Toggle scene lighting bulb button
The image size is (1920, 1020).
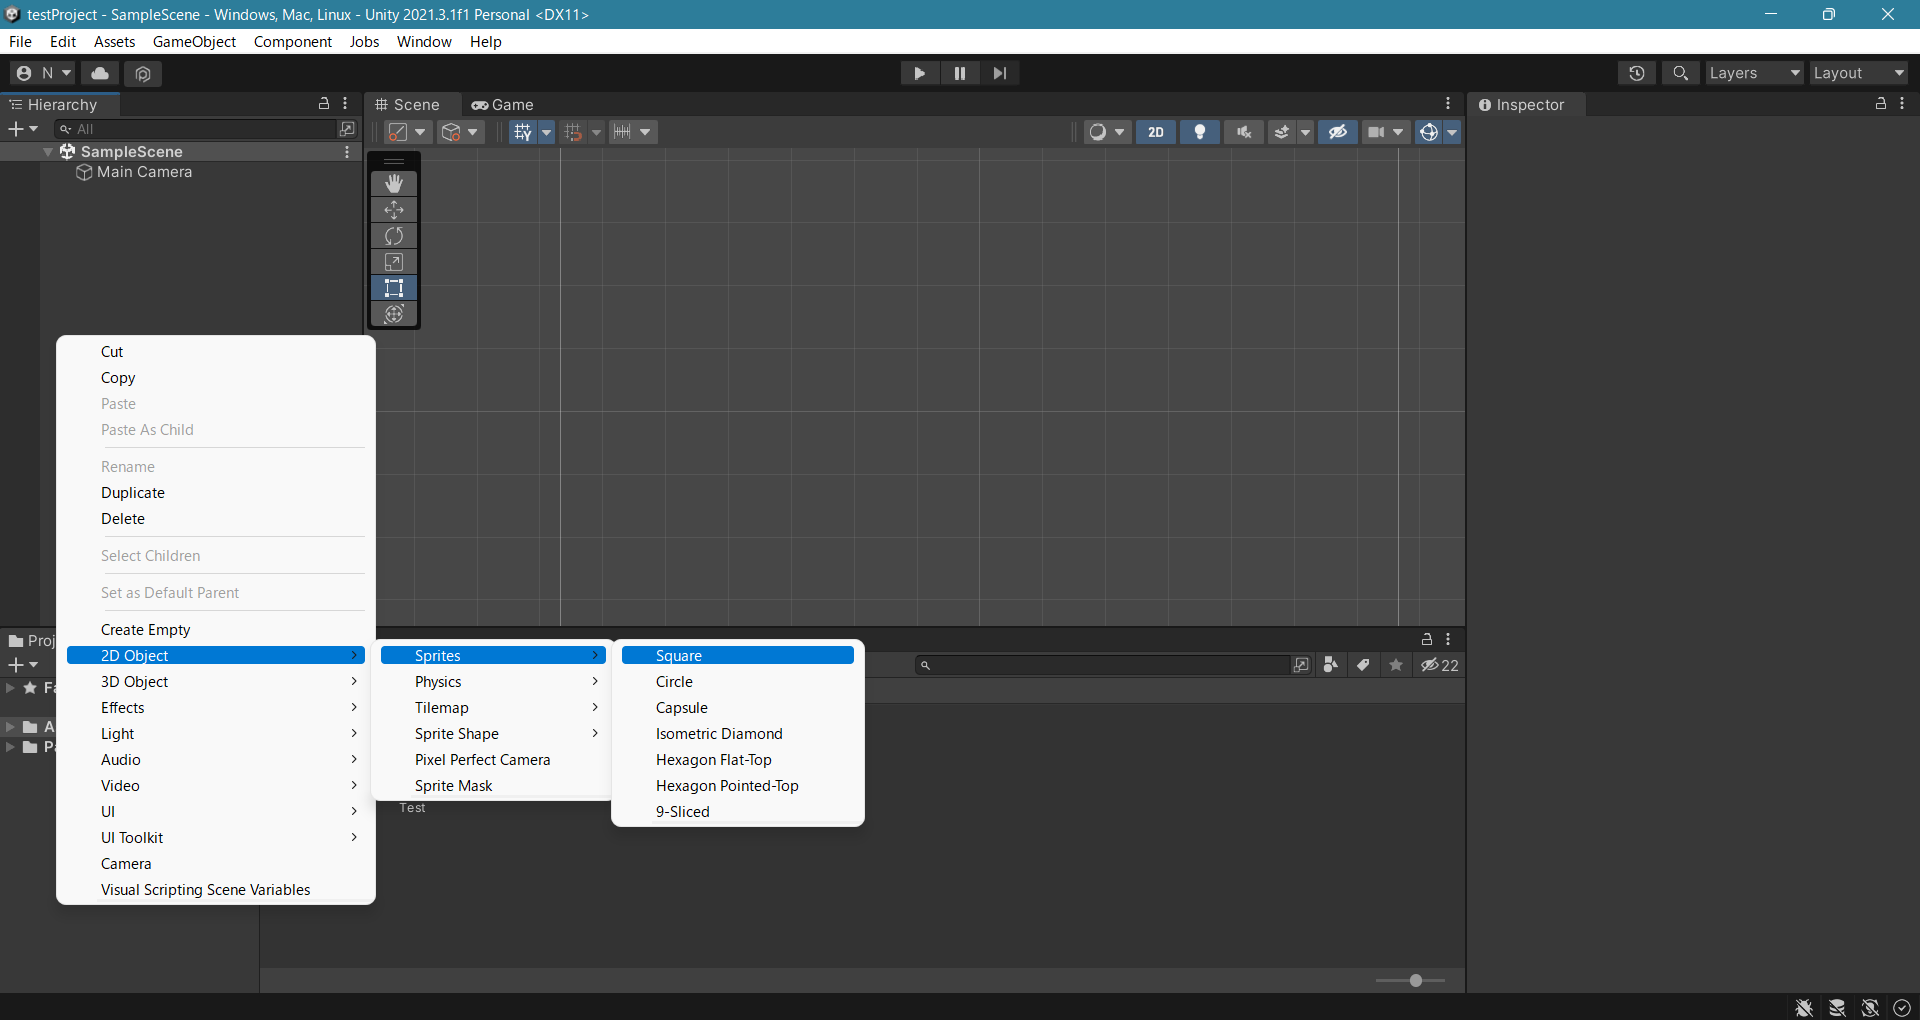1200,132
